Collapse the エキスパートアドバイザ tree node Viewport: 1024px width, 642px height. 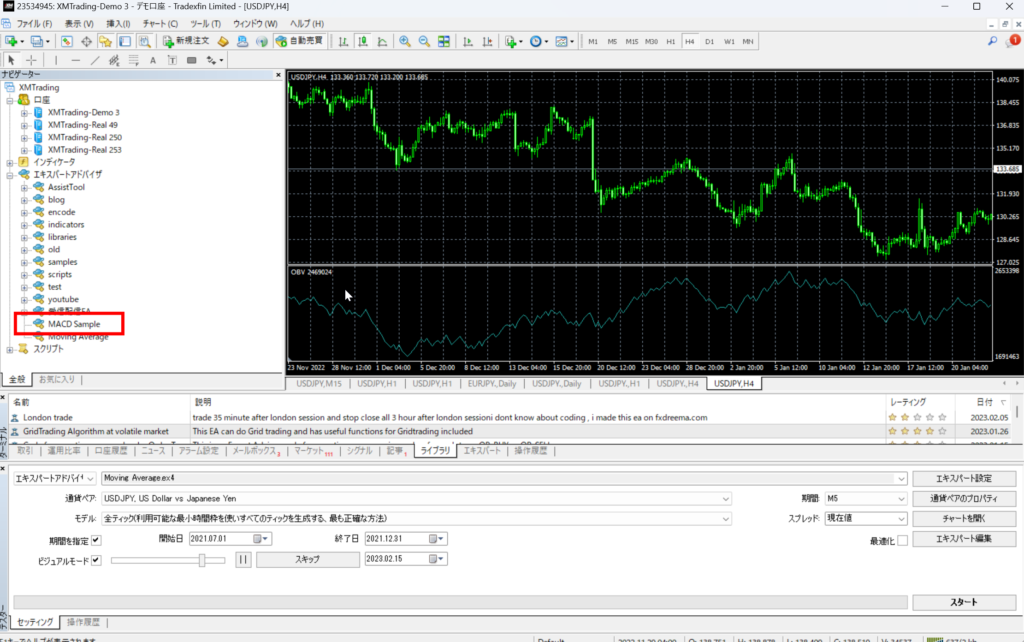[10, 174]
